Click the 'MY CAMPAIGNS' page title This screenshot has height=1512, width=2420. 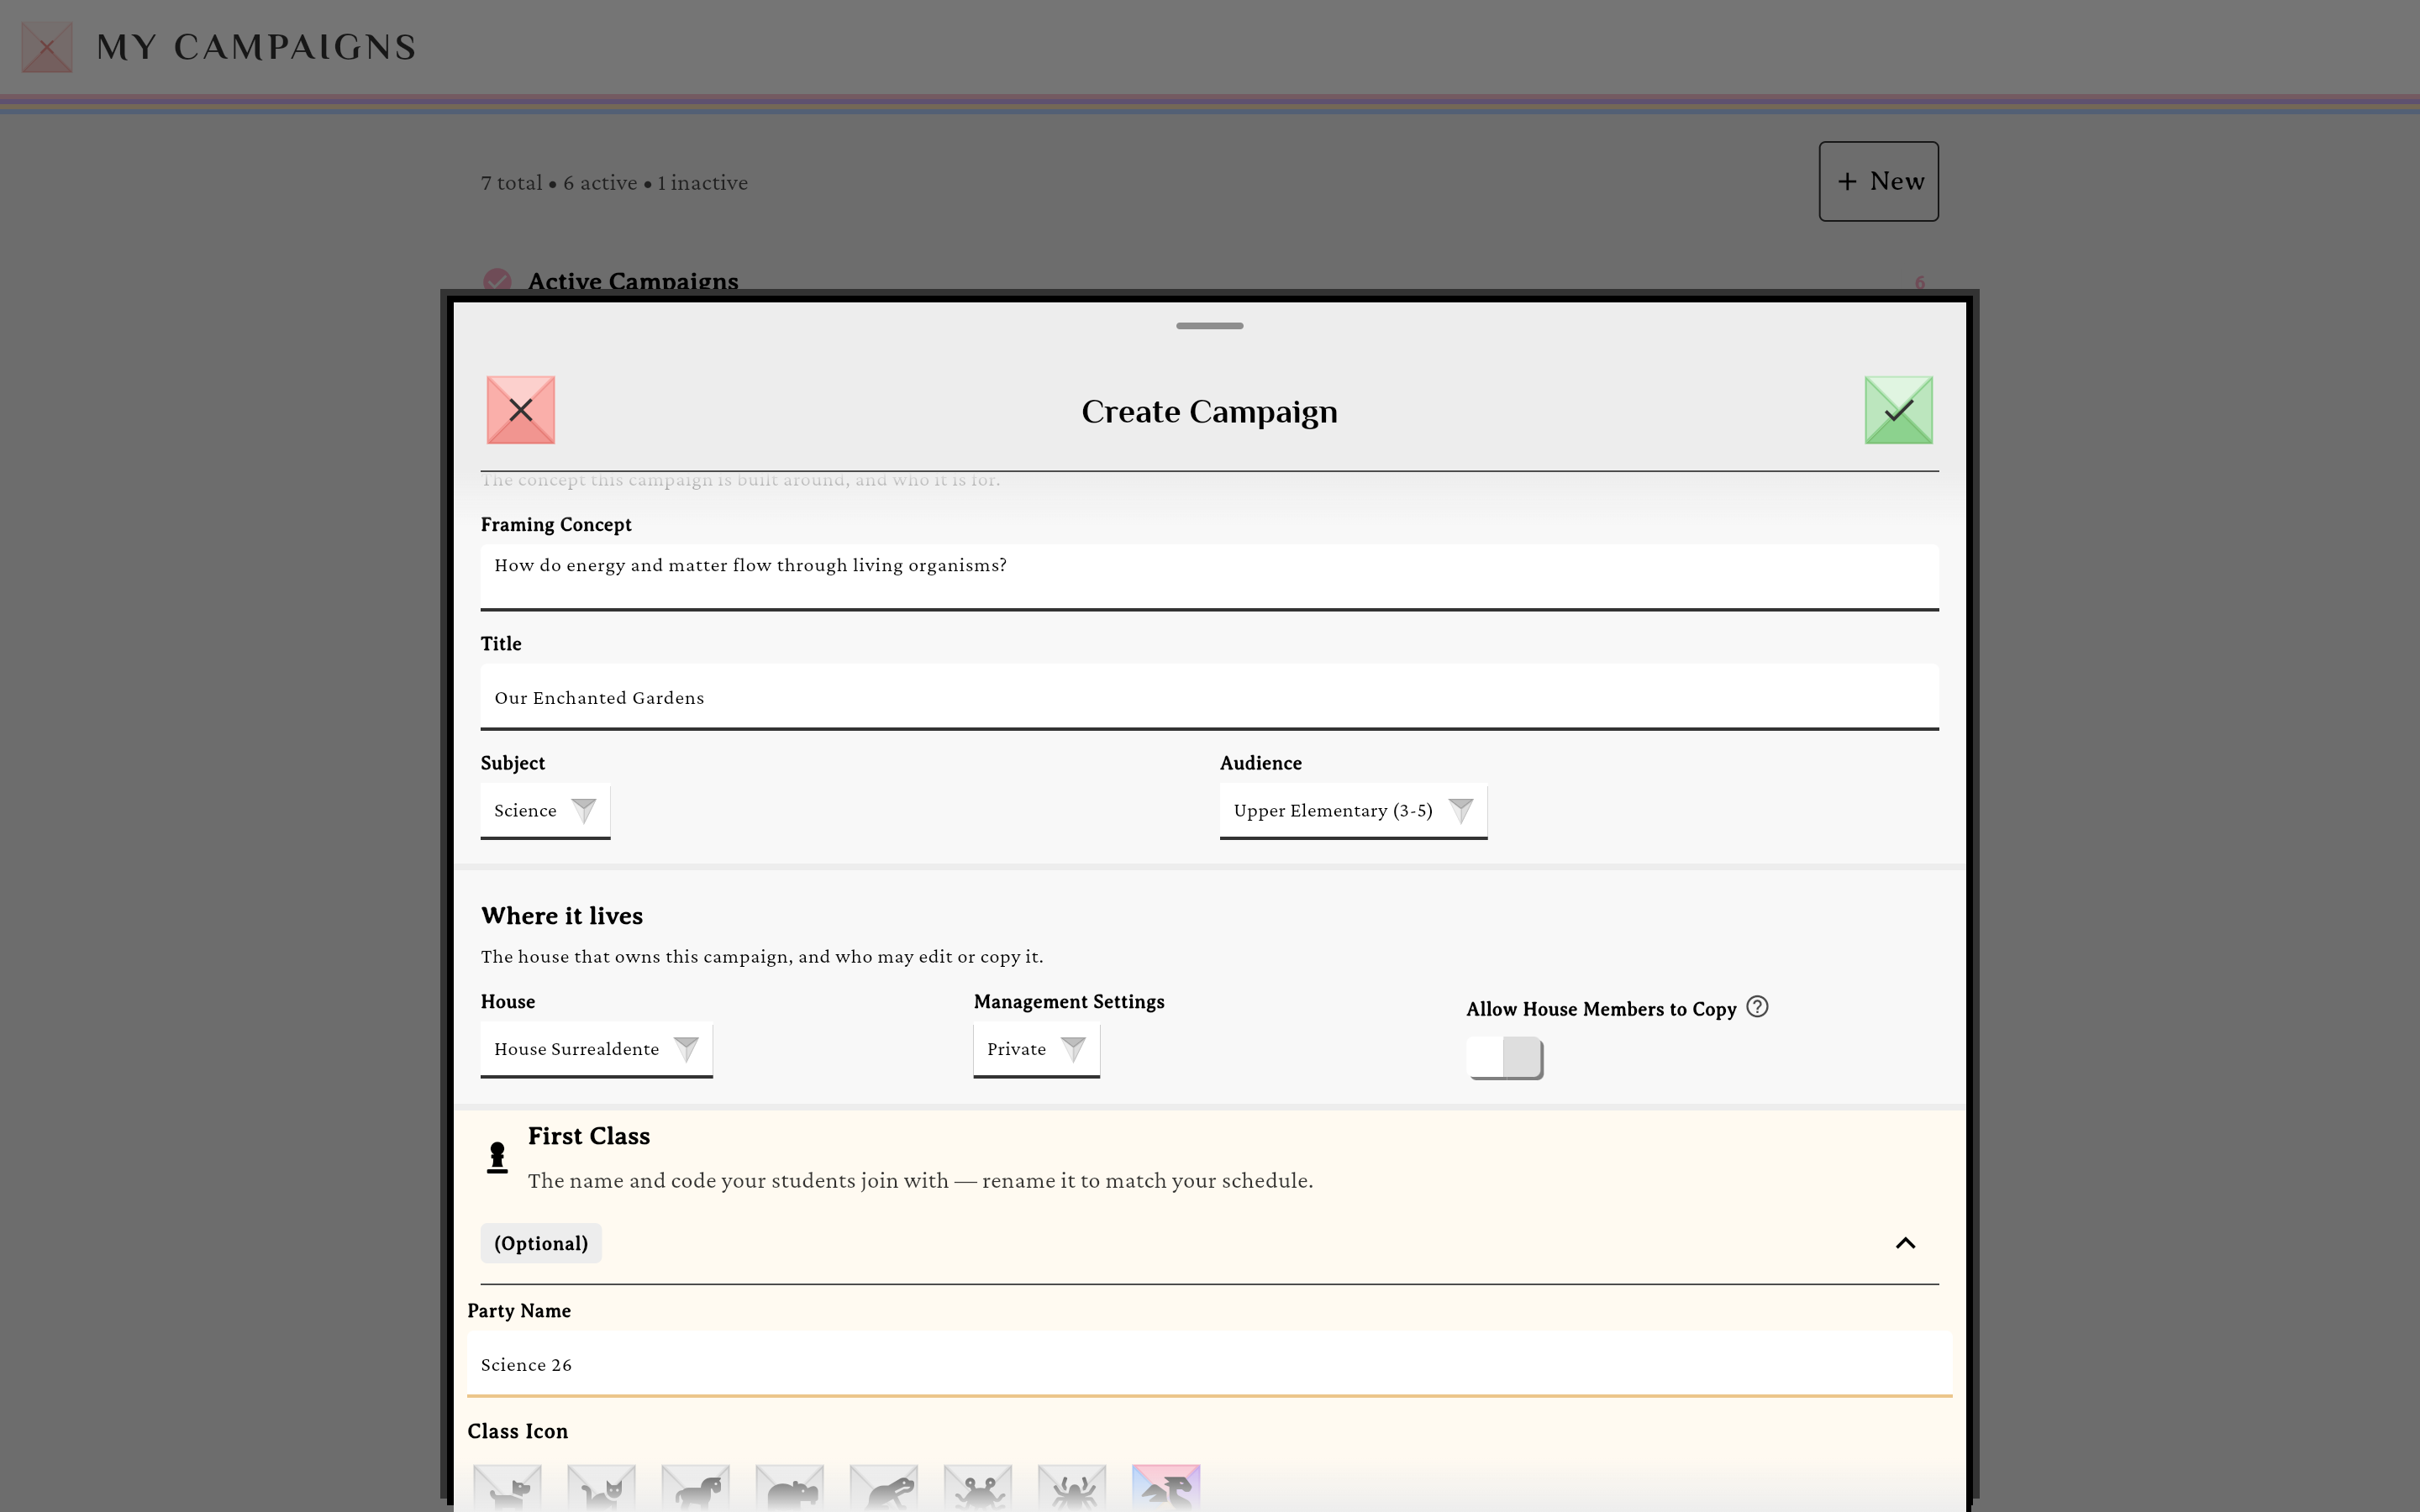(256, 47)
